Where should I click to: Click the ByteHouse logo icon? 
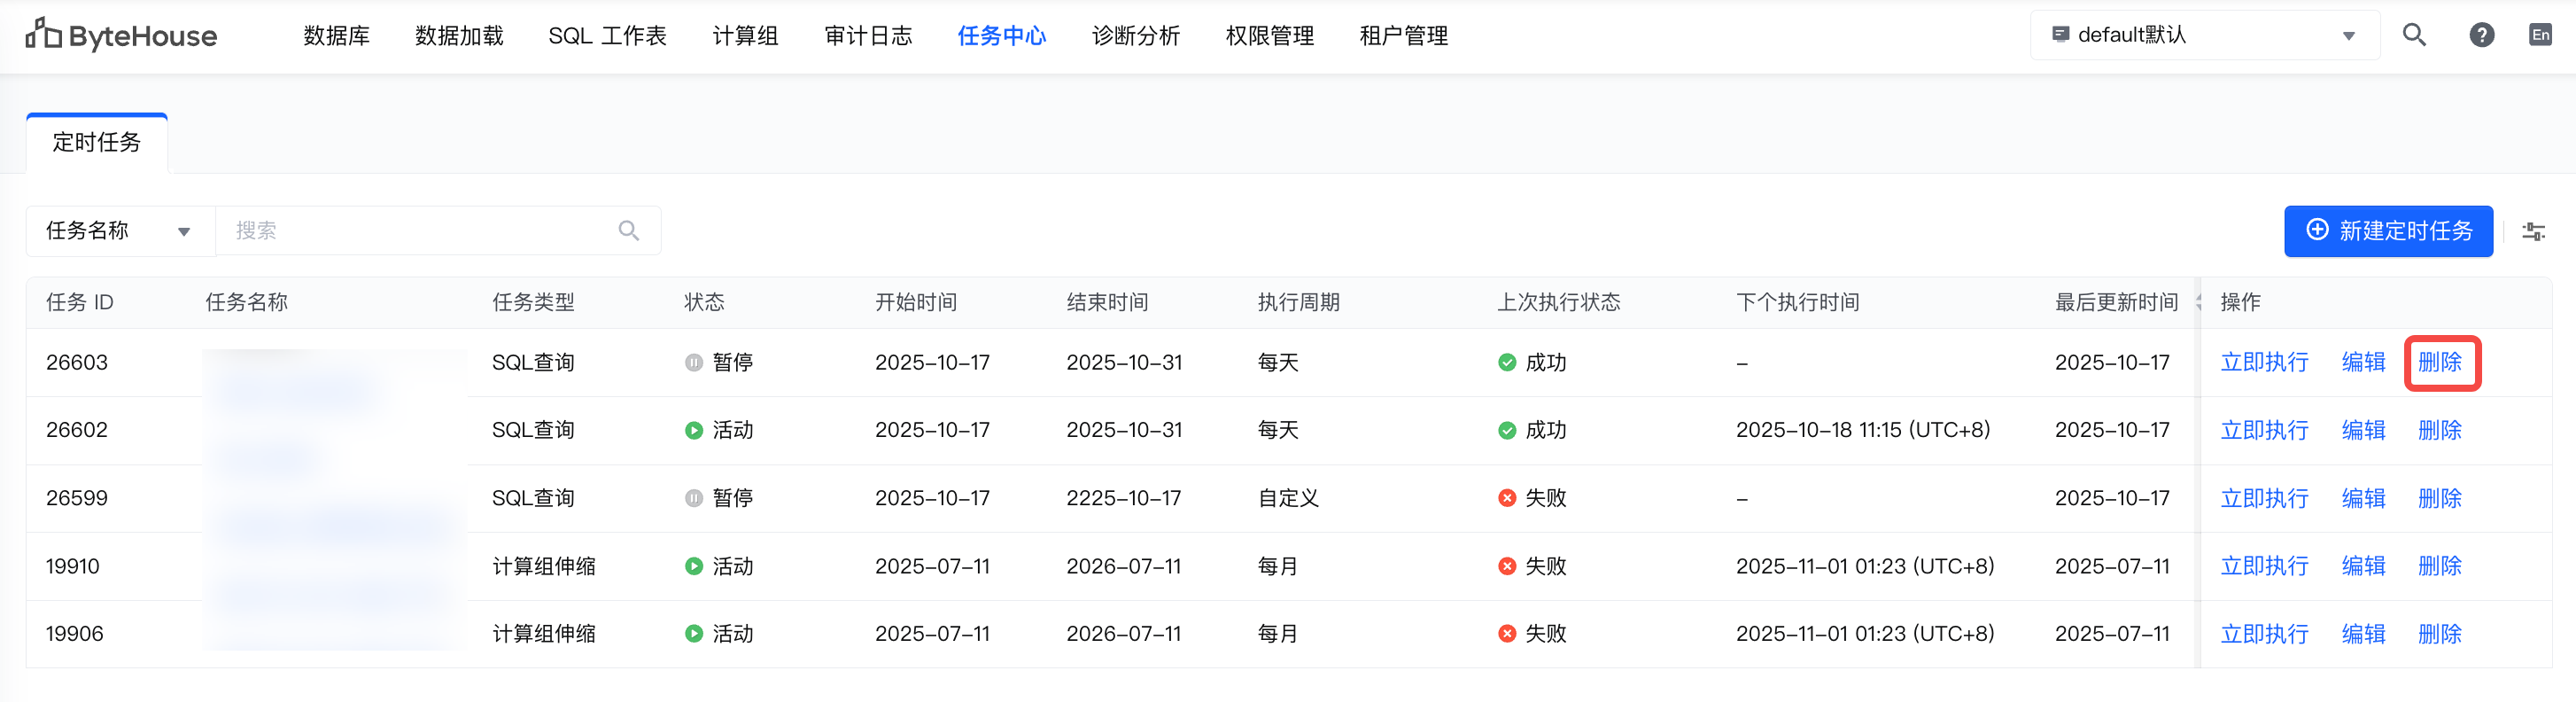pos(43,34)
